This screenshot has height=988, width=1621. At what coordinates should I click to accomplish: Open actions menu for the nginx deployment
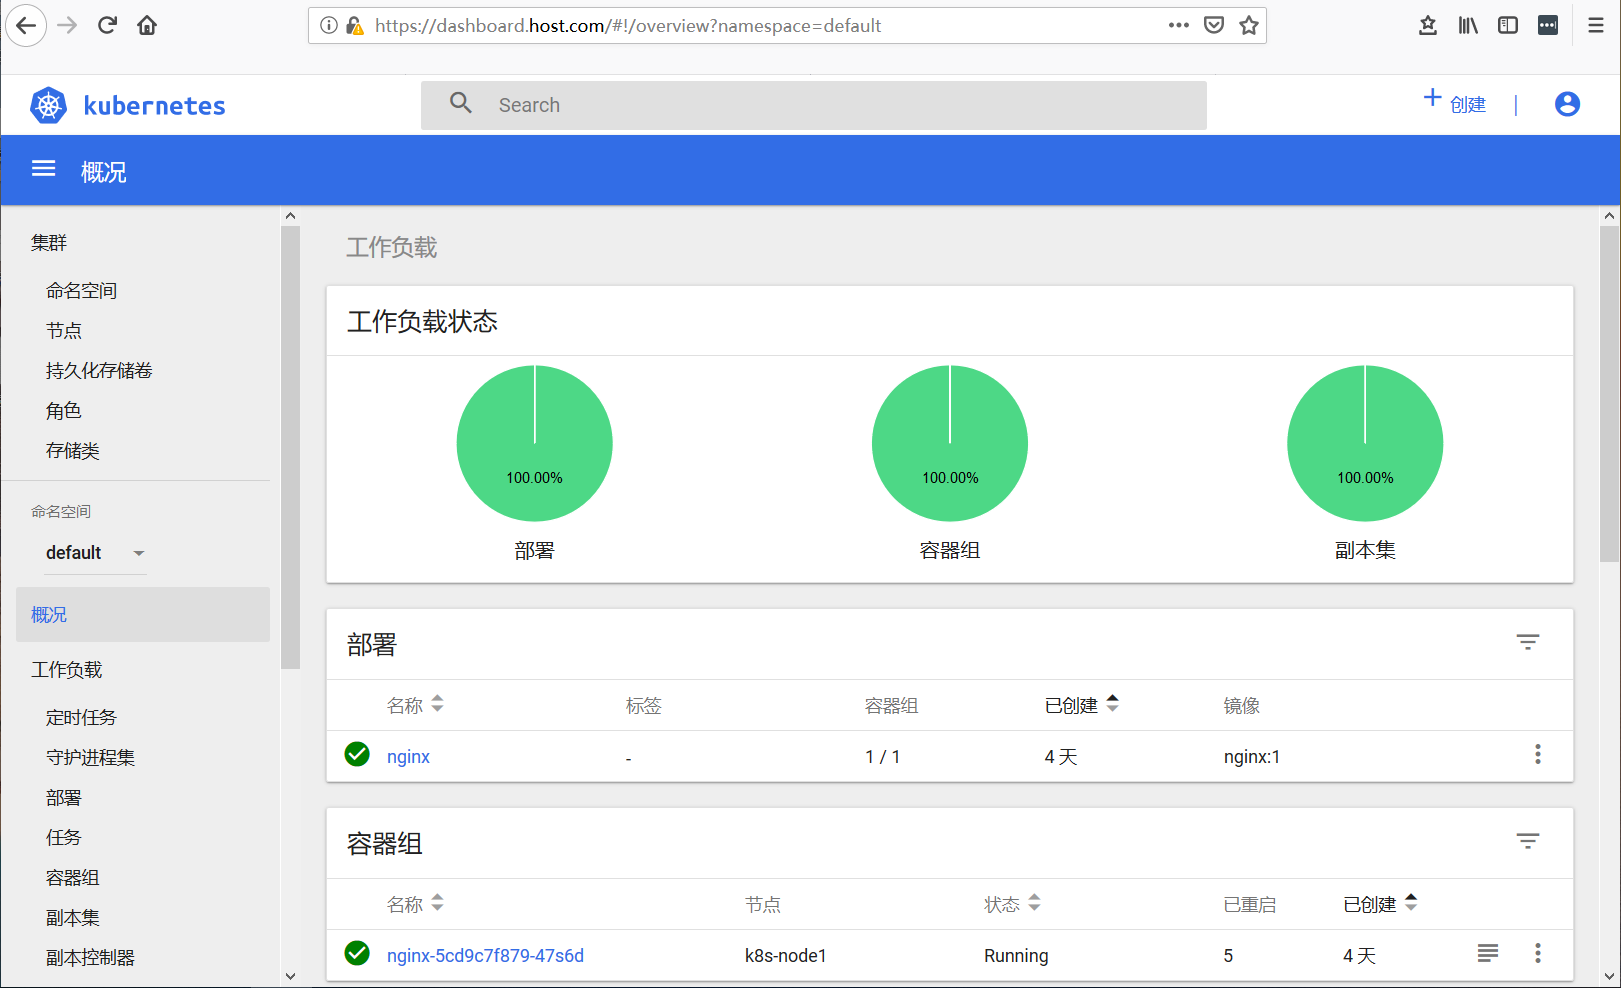click(1538, 754)
